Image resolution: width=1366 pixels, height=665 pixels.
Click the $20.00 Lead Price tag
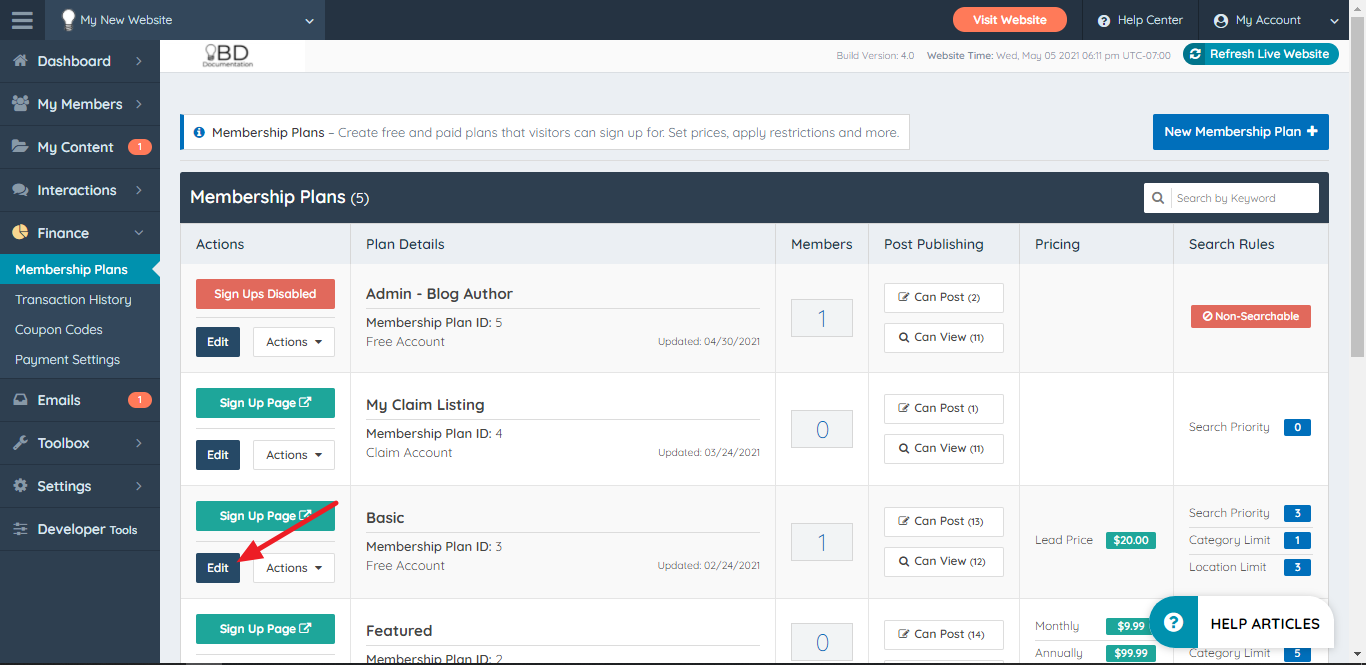[1131, 540]
